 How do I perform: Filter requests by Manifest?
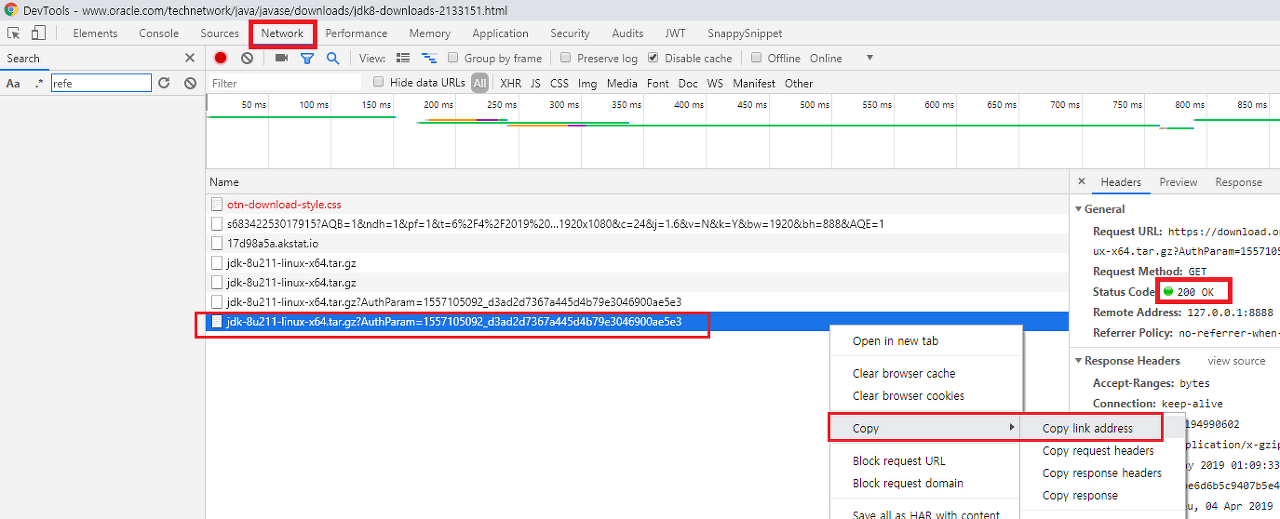pos(754,83)
